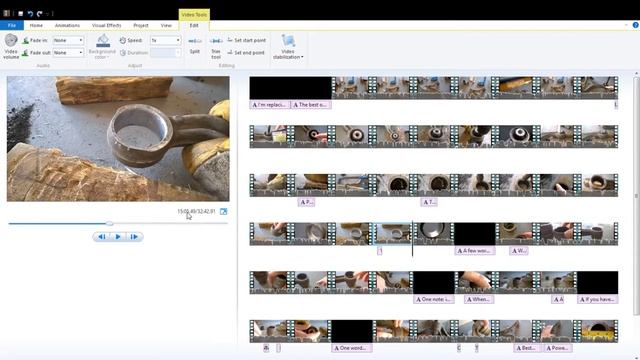Click the timeline playhead marker
The width and height of the screenshot is (640, 360).
click(413, 239)
